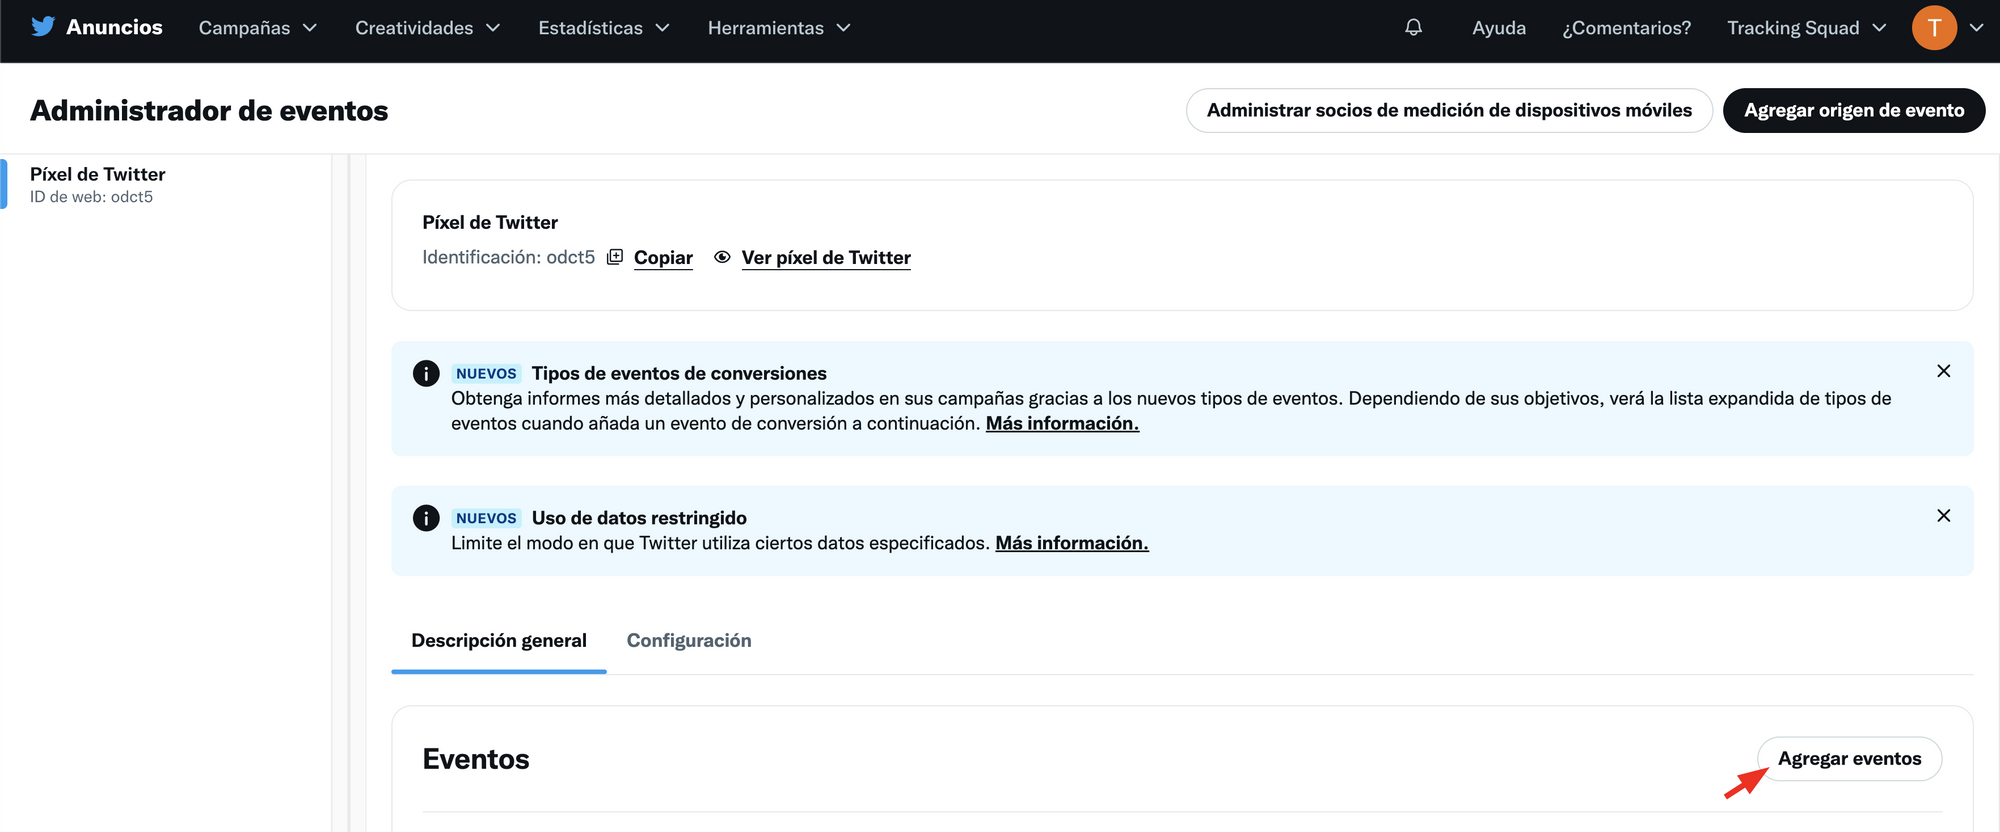Expand the Campañas menu
The width and height of the screenshot is (2000, 832).
(x=258, y=28)
